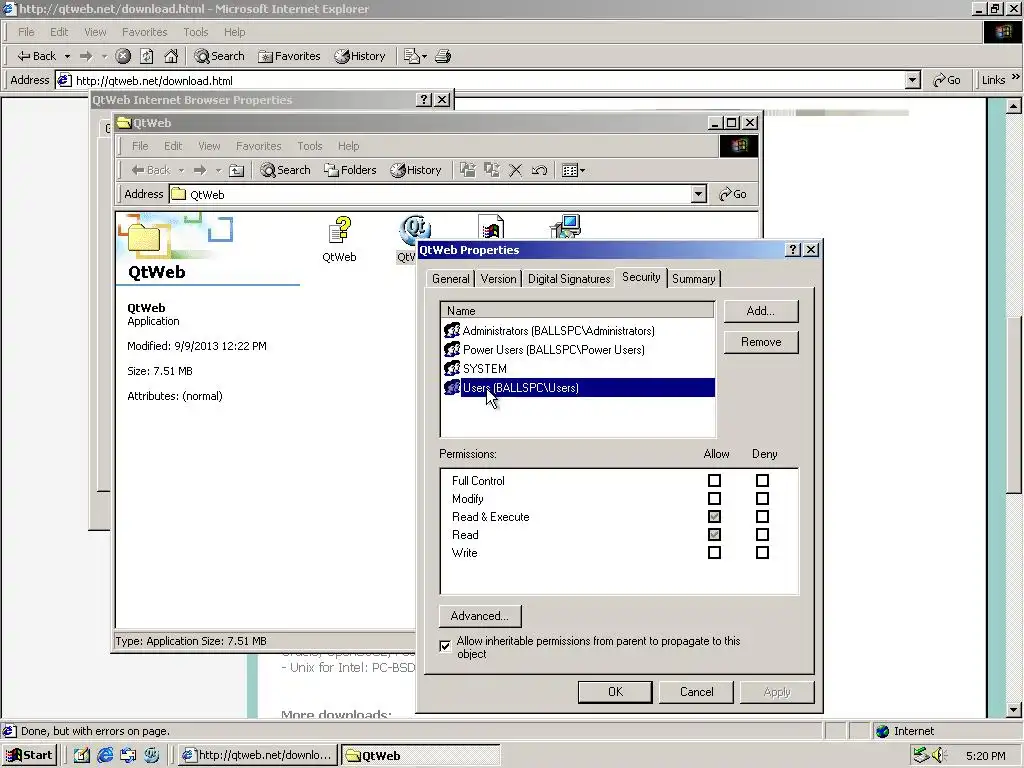Image resolution: width=1024 pixels, height=768 pixels.
Task: Click scroll down arrow of Internet Explorer page
Action: pyautogui.click(x=1014, y=709)
